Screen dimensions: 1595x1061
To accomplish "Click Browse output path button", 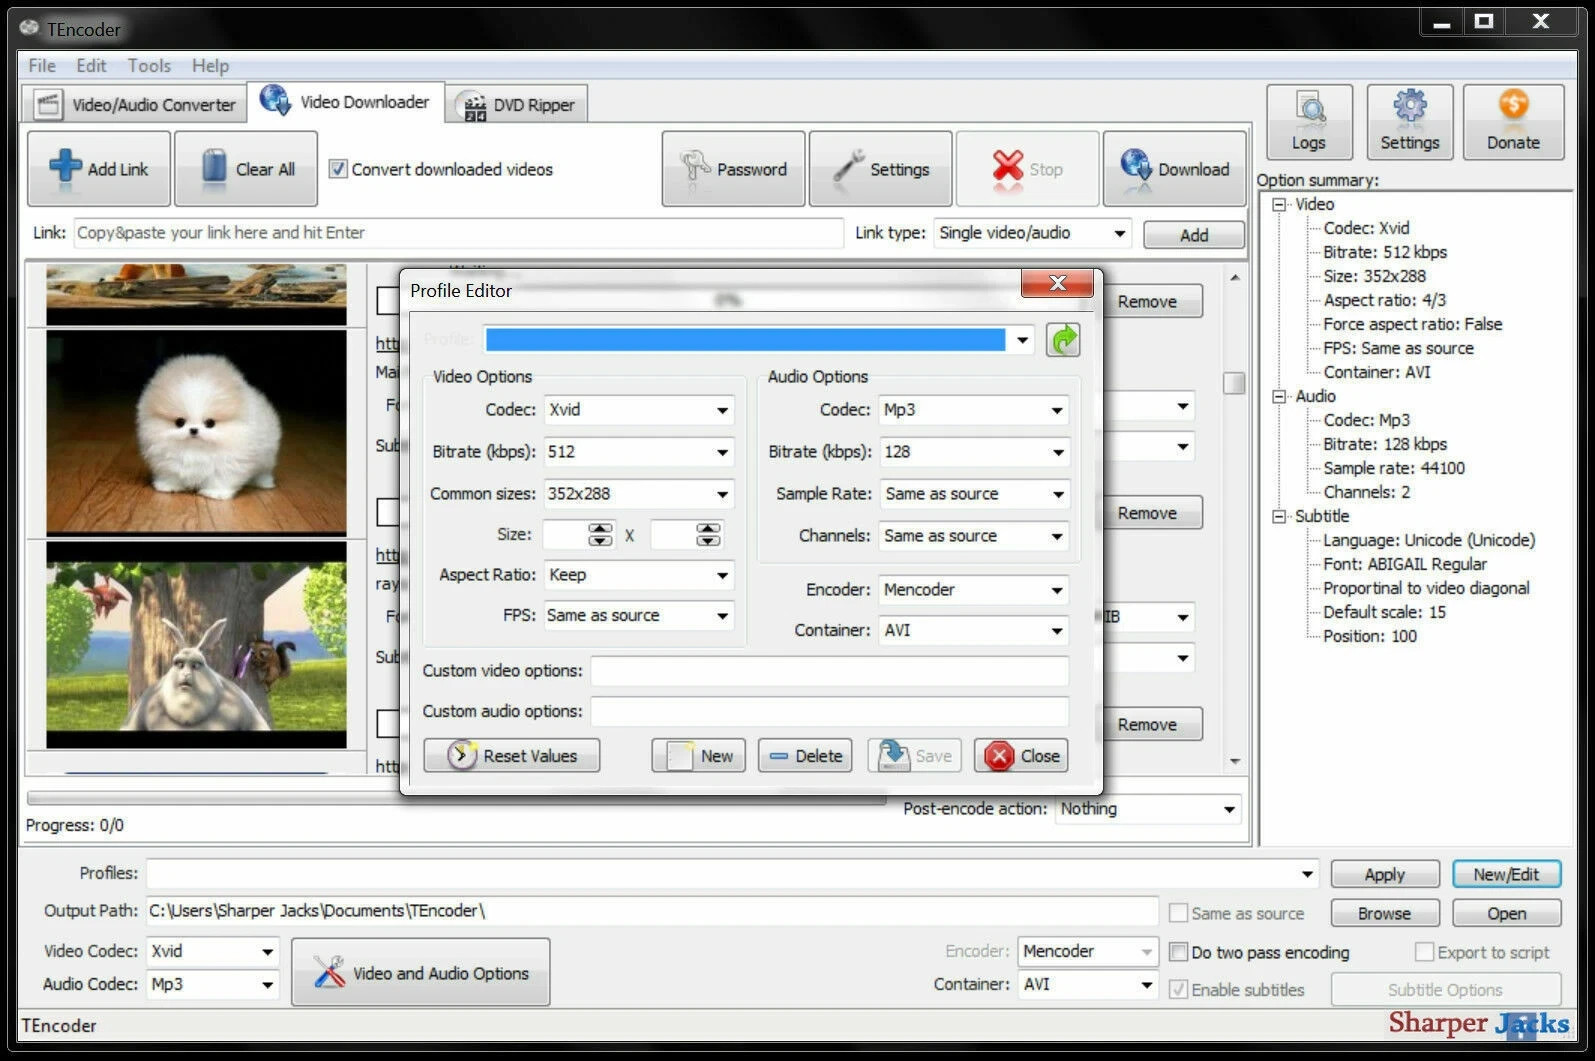I will tap(1385, 913).
